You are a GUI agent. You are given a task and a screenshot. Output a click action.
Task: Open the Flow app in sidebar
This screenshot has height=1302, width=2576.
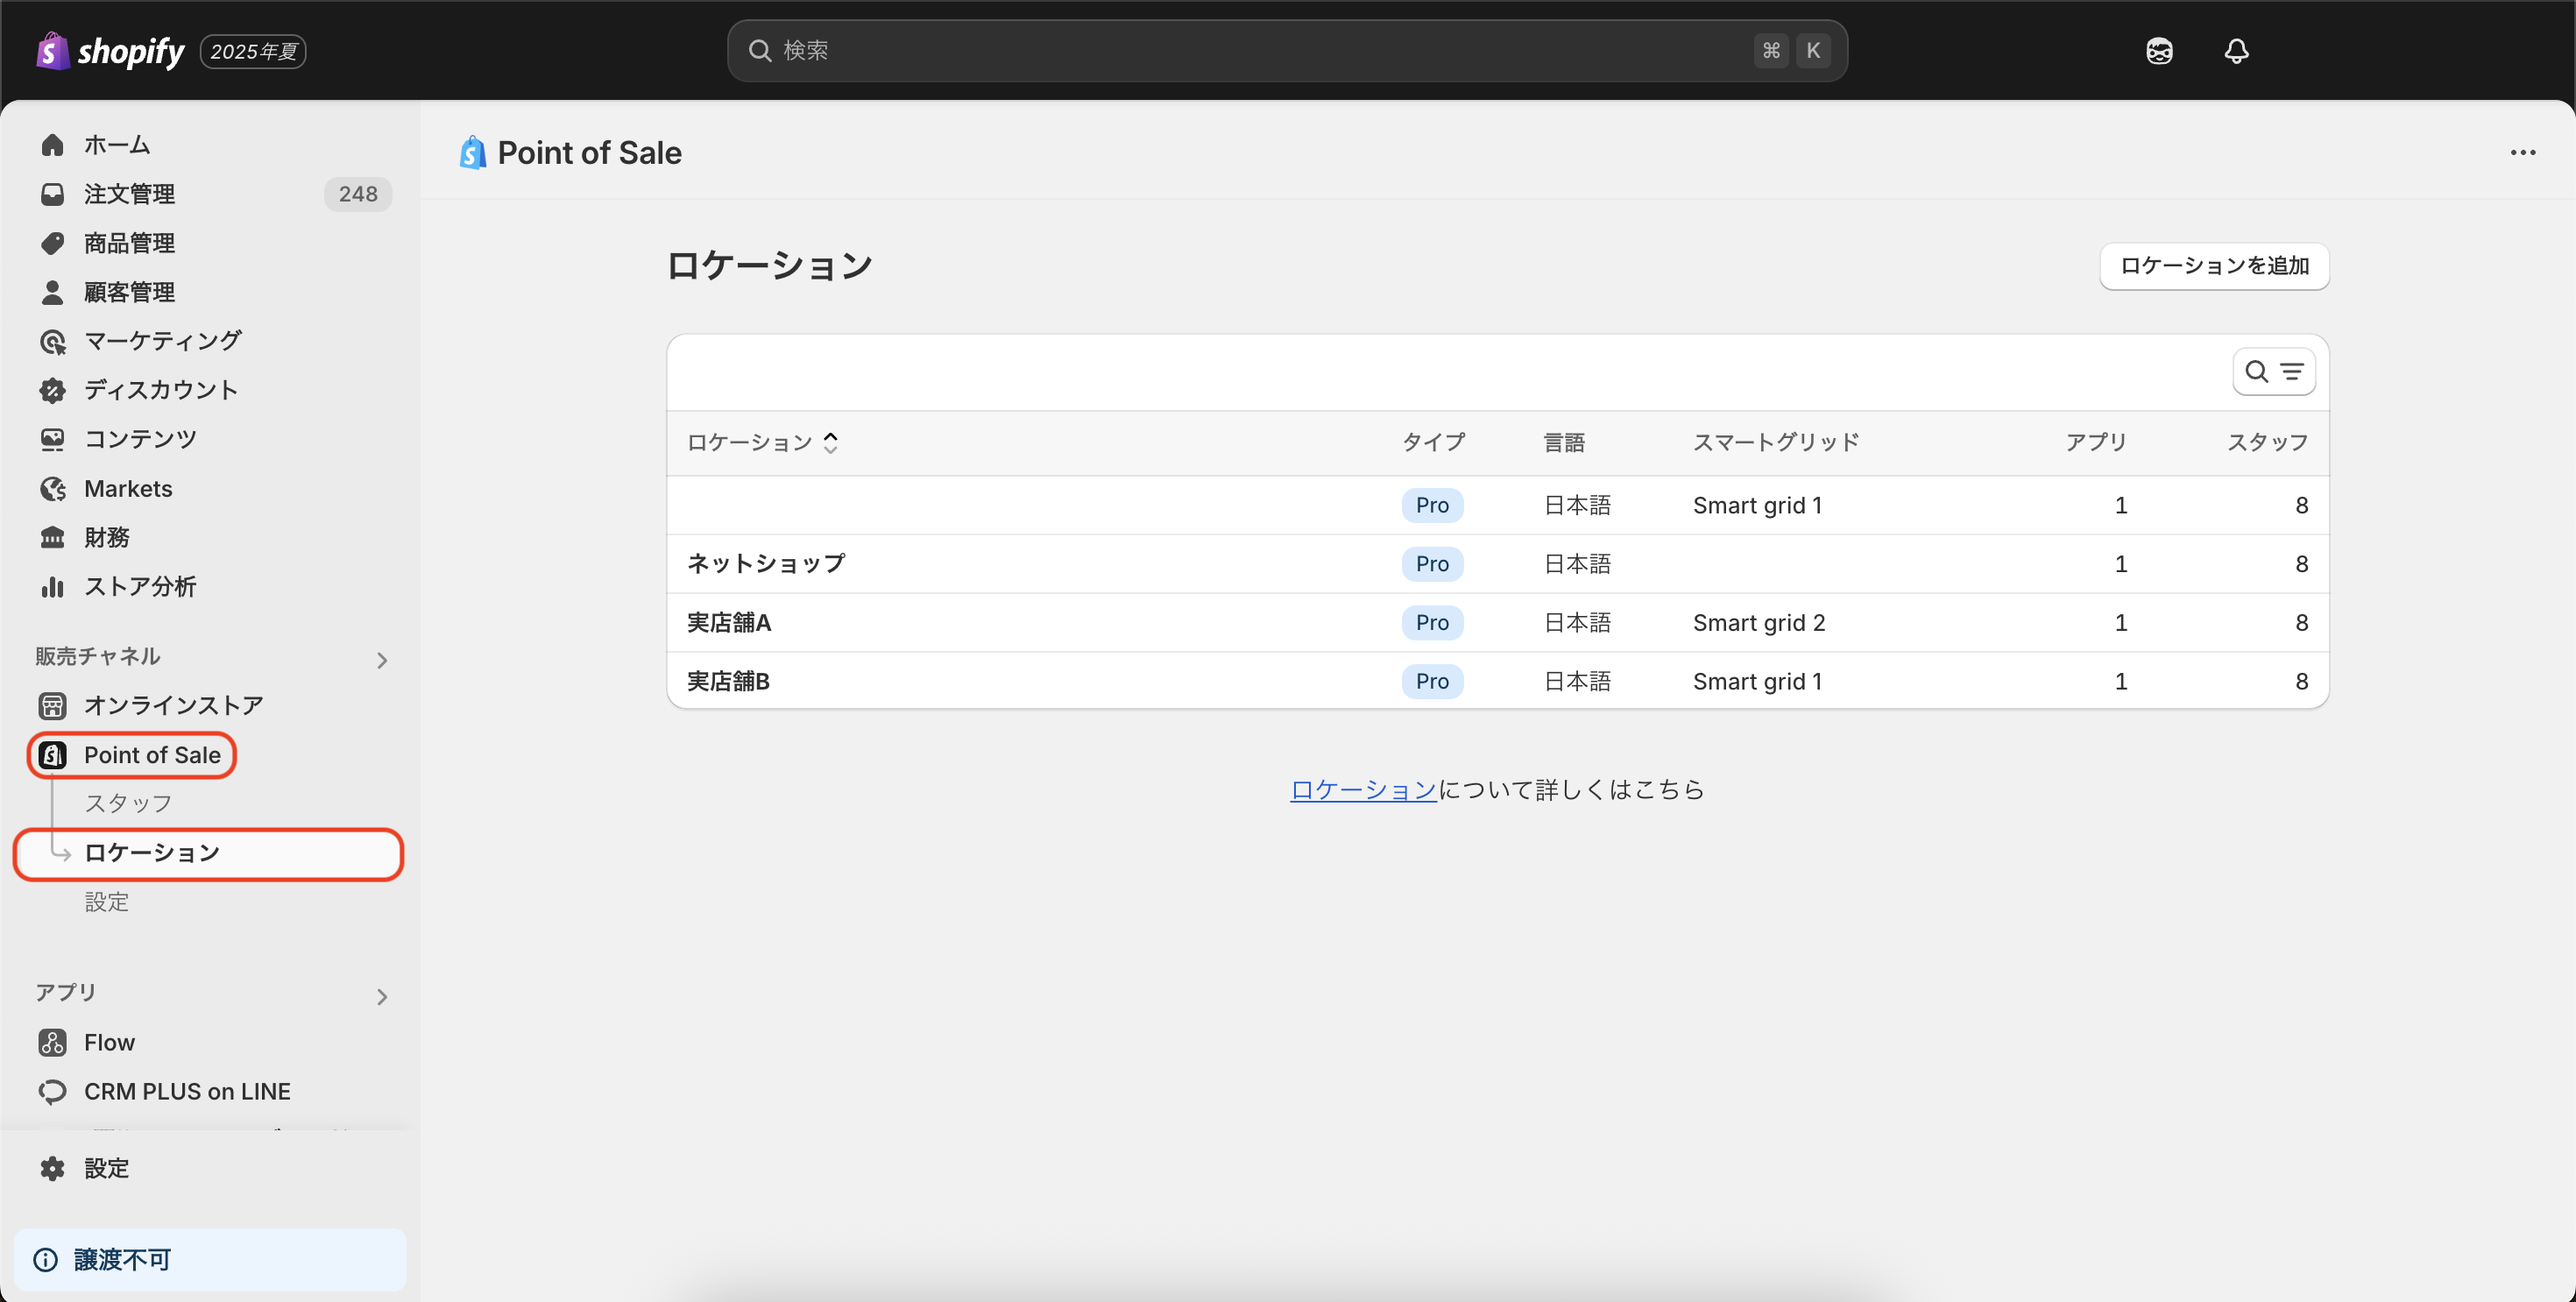click(109, 1042)
